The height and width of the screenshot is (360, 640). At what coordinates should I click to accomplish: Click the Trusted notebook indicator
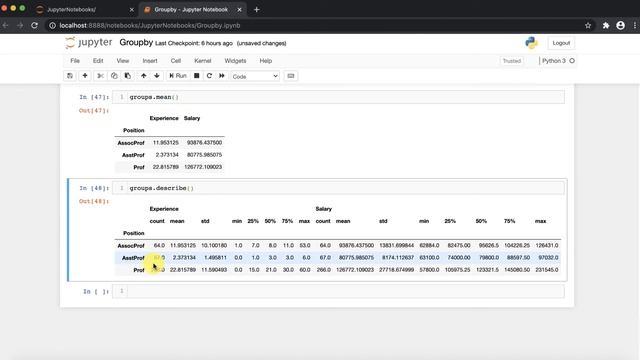coord(511,61)
